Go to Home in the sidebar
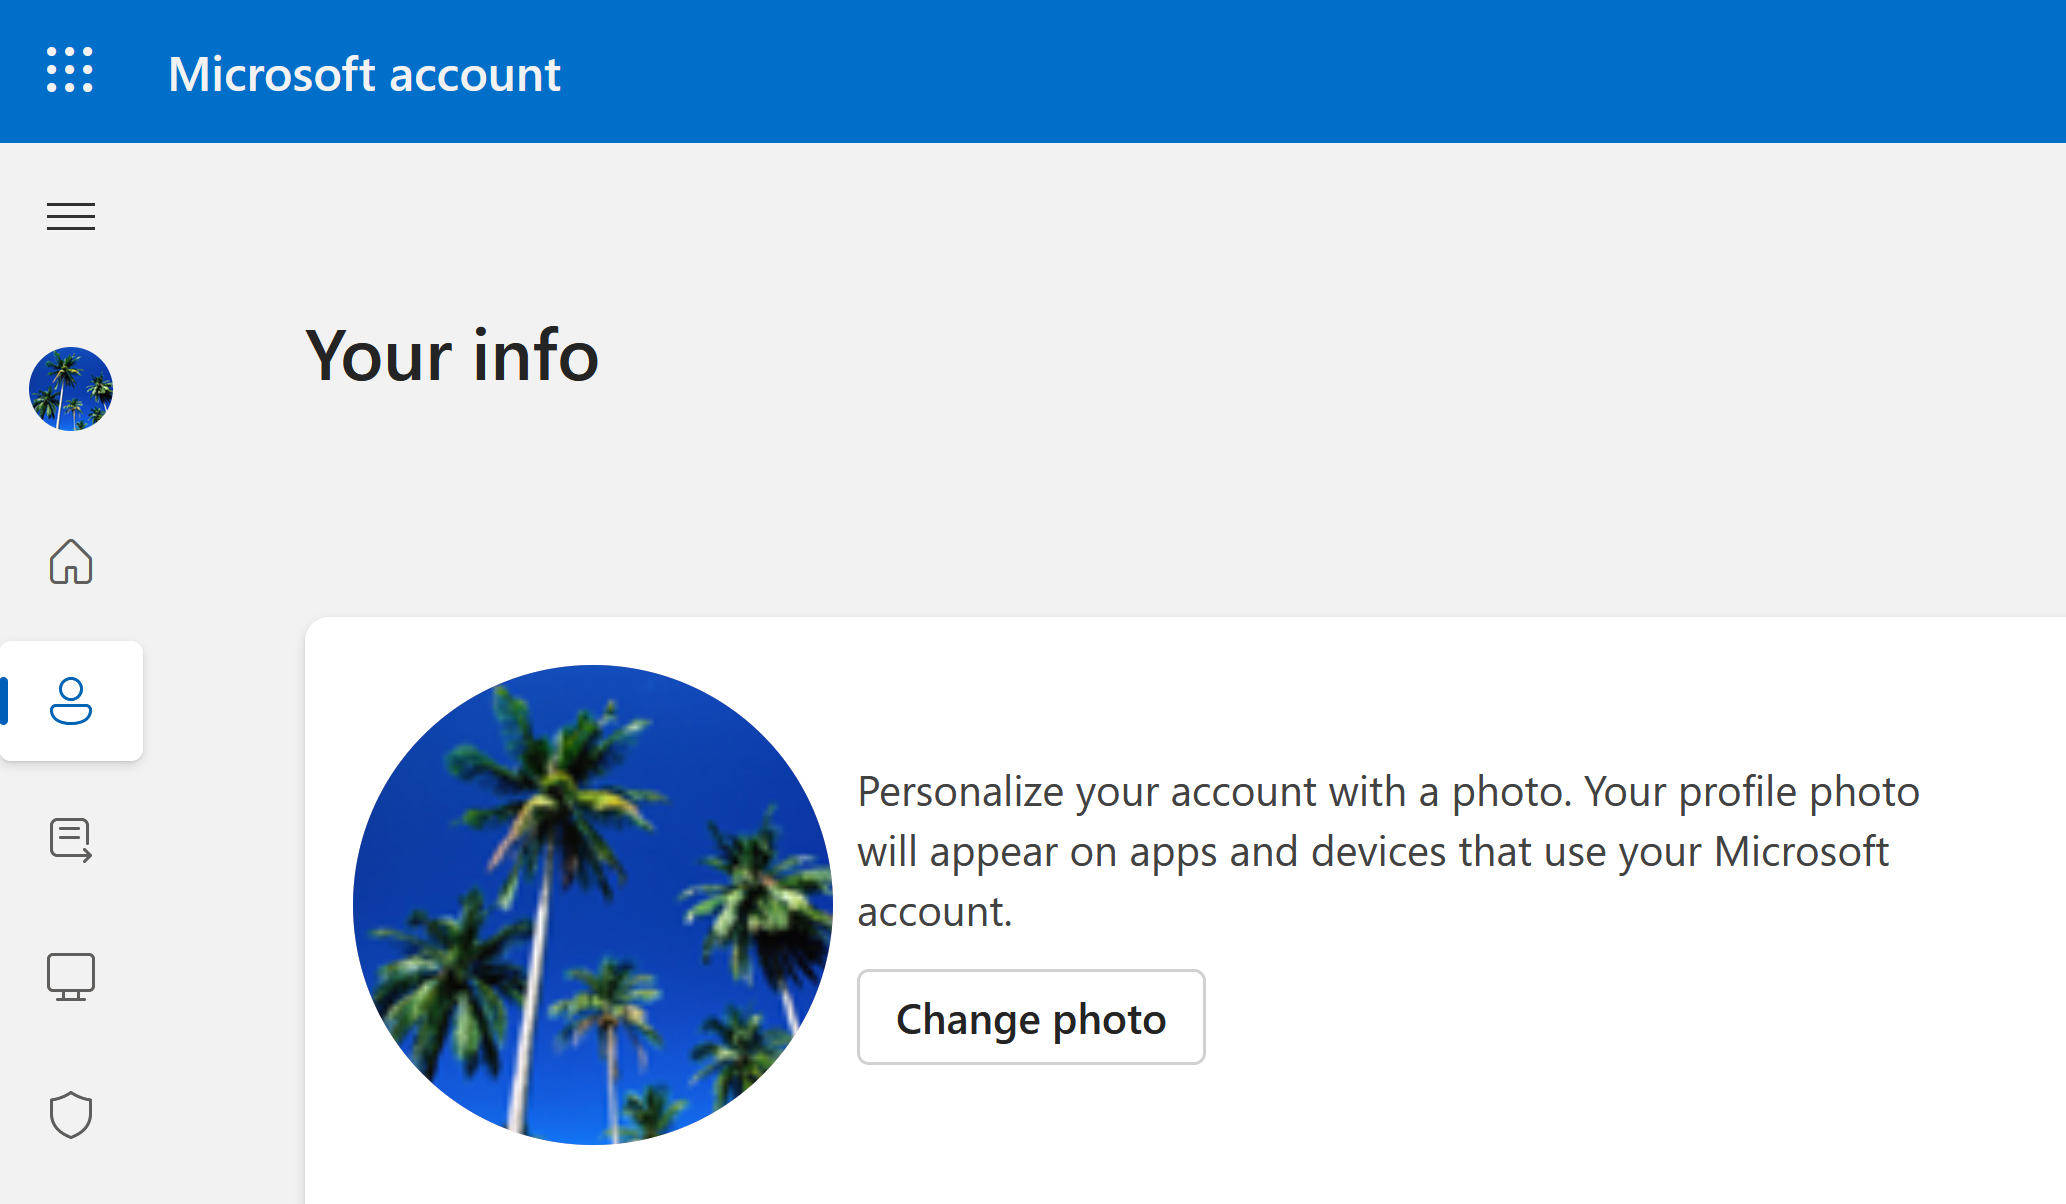 pyautogui.click(x=71, y=561)
